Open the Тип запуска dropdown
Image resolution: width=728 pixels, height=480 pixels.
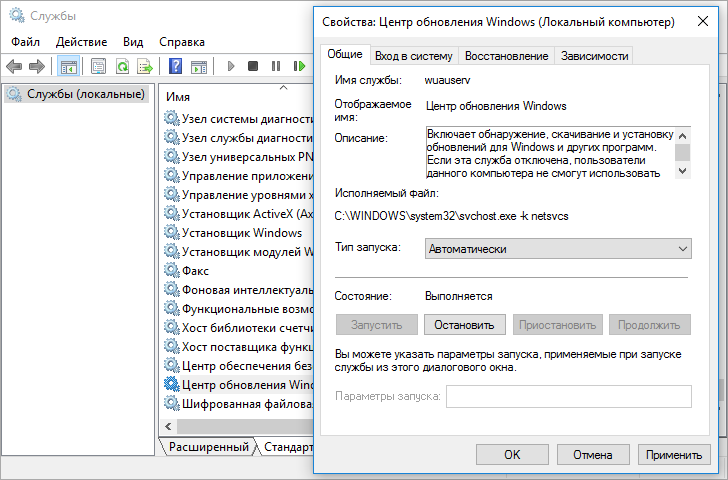coord(557,248)
